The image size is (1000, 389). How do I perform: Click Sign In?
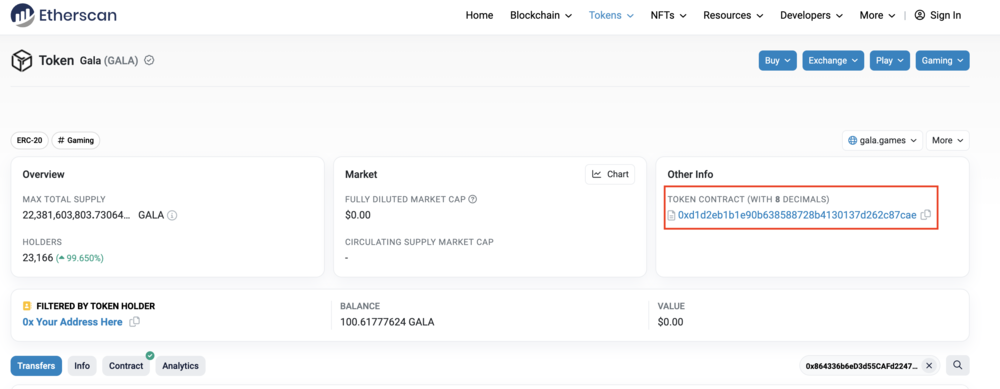938,15
